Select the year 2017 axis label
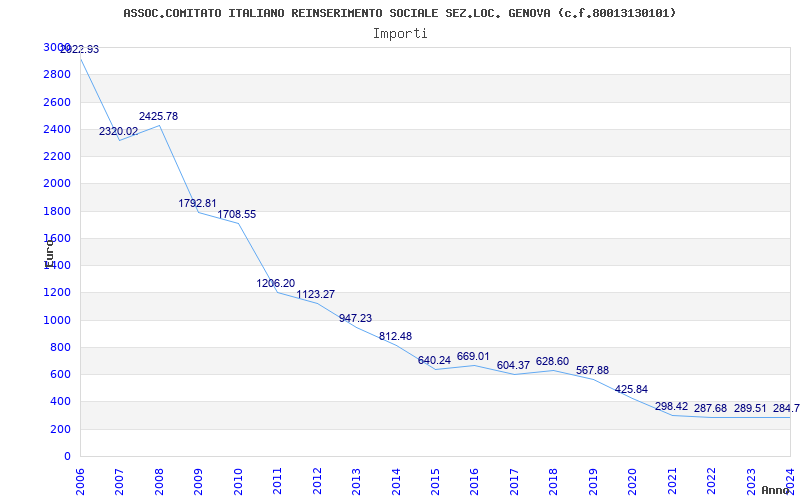 click(x=514, y=482)
